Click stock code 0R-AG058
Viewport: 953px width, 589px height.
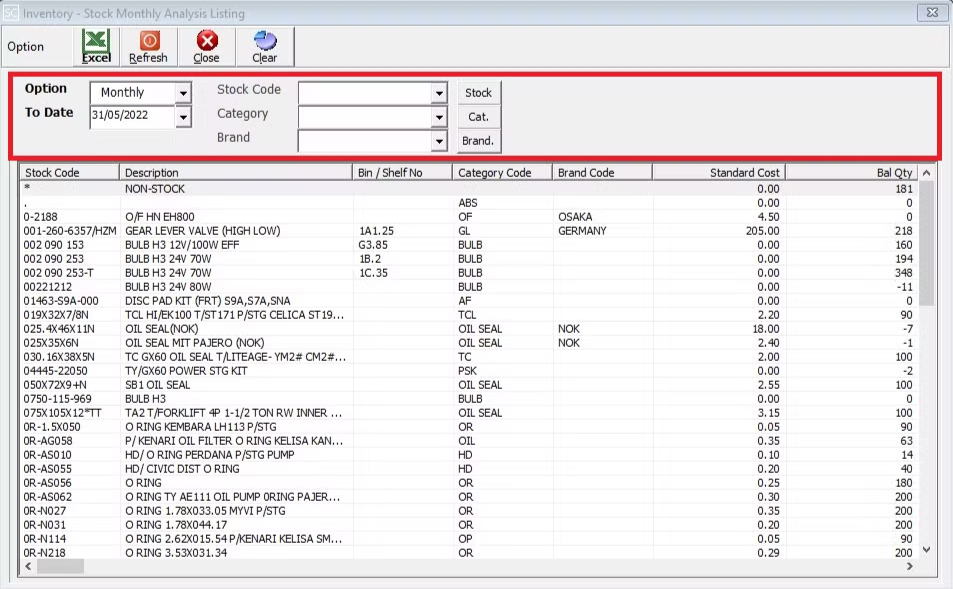48,441
